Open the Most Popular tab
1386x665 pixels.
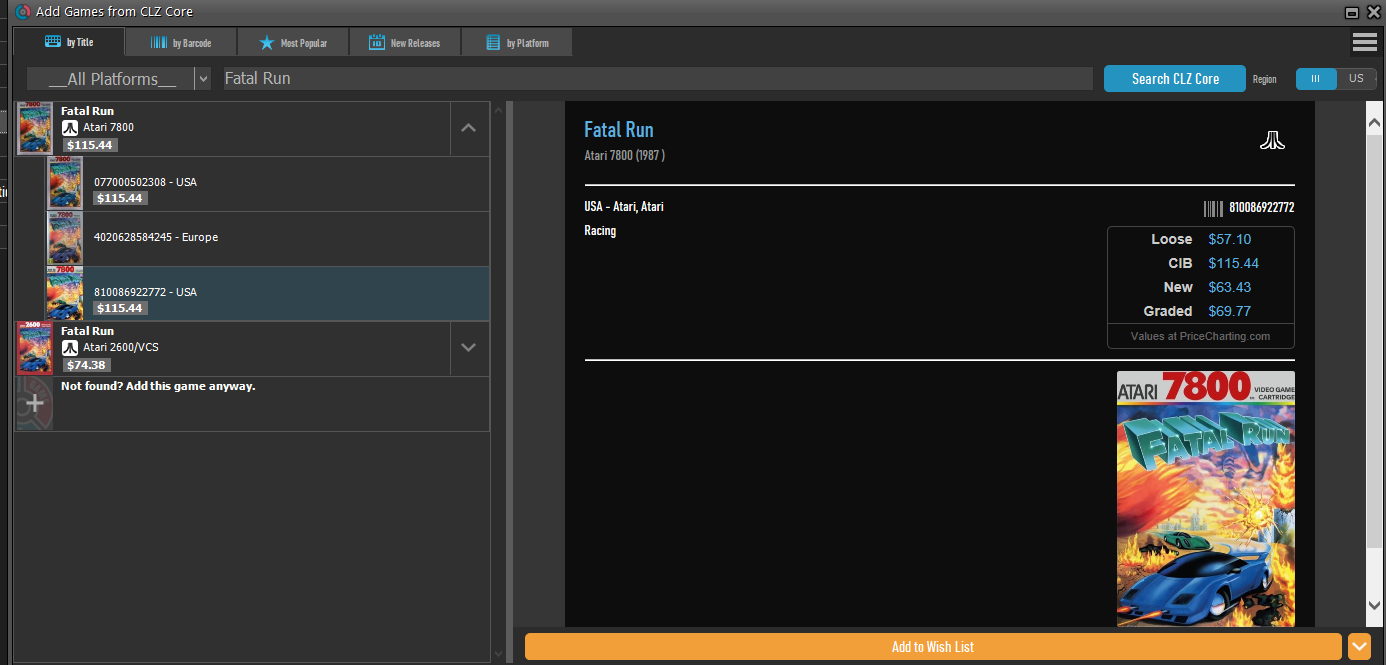pyautogui.click(x=293, y=43)
